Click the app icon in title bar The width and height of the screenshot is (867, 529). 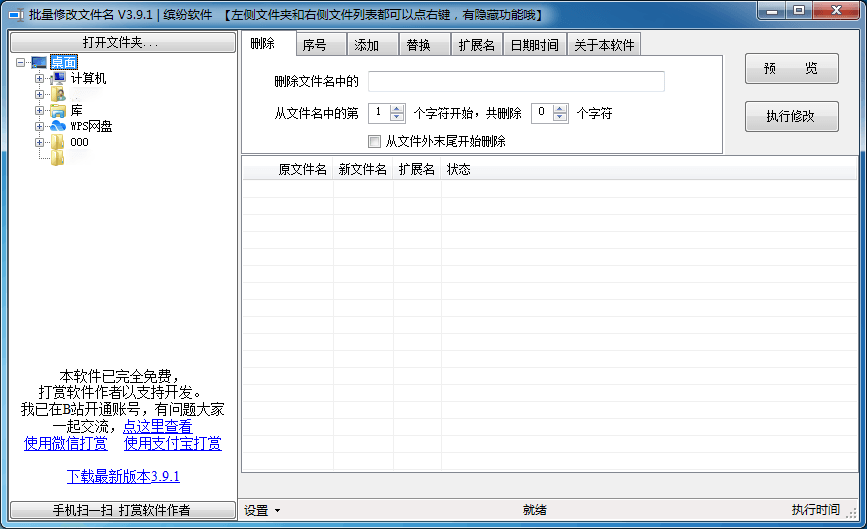point(15,14)
